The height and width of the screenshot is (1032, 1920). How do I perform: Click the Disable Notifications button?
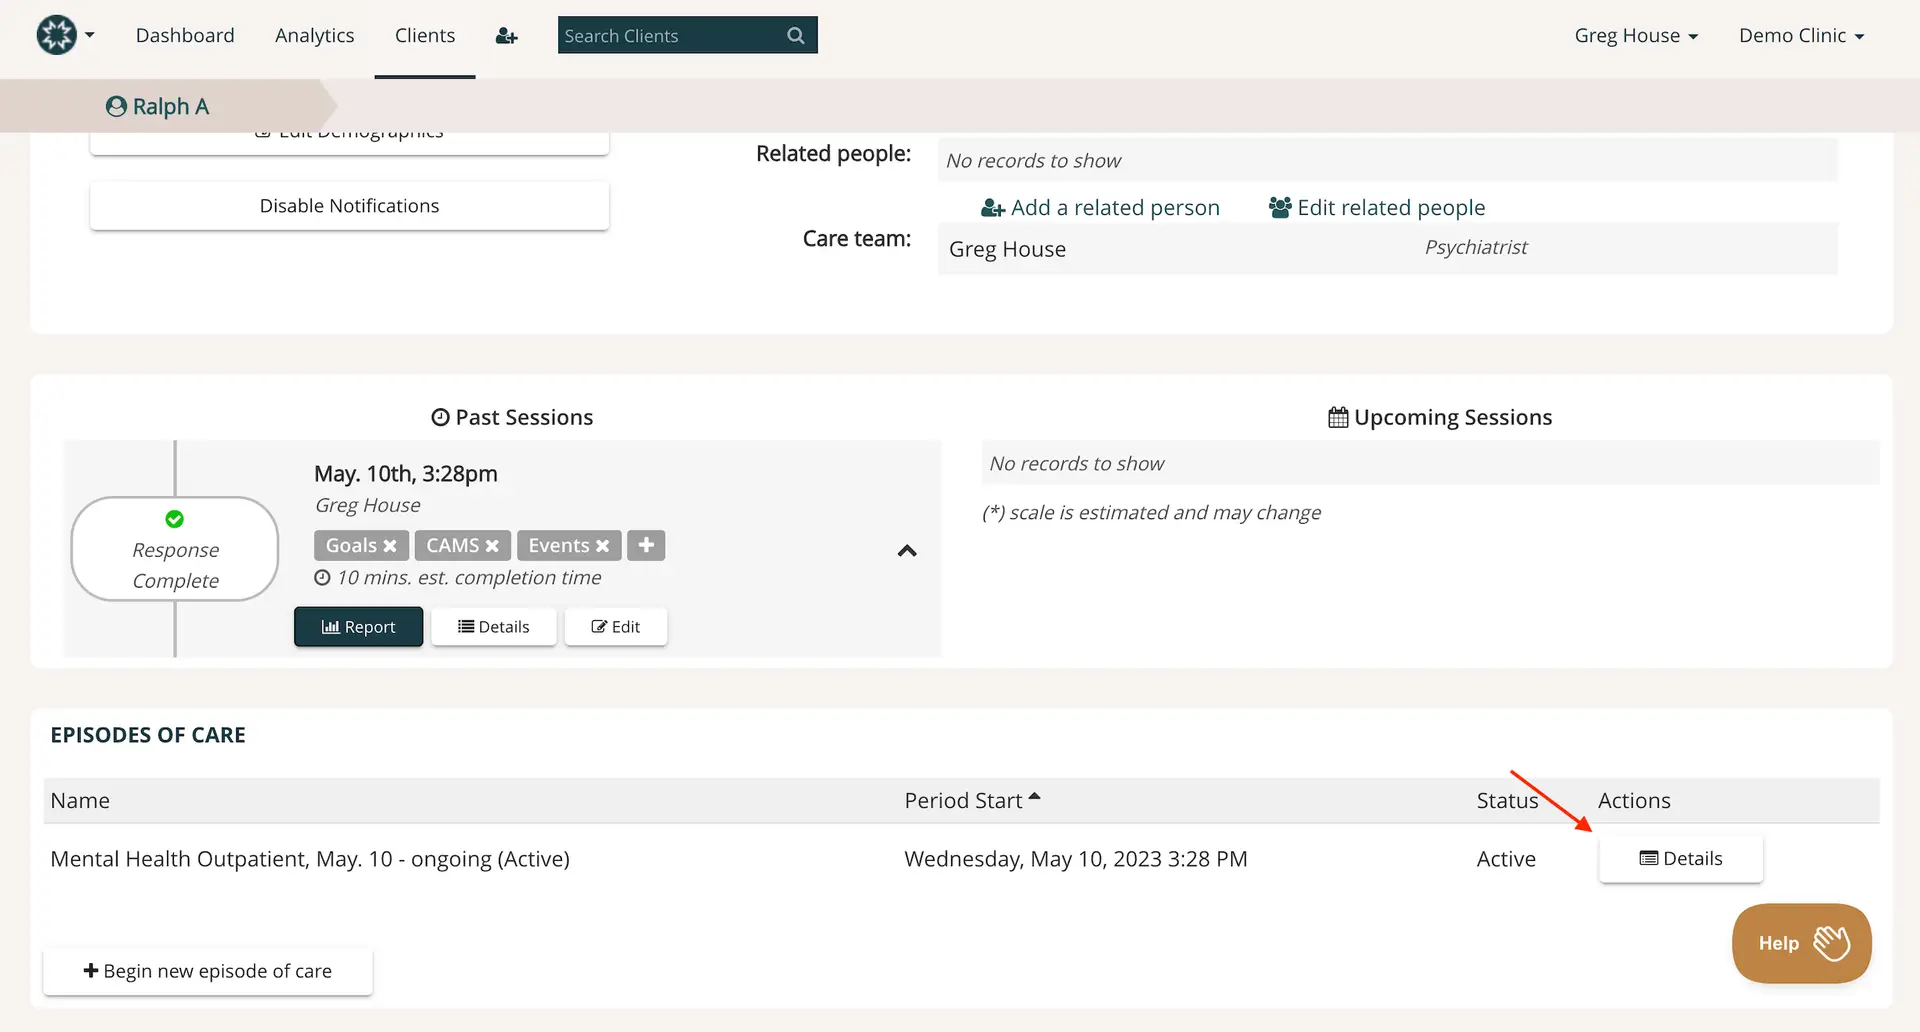coord(348,205)
